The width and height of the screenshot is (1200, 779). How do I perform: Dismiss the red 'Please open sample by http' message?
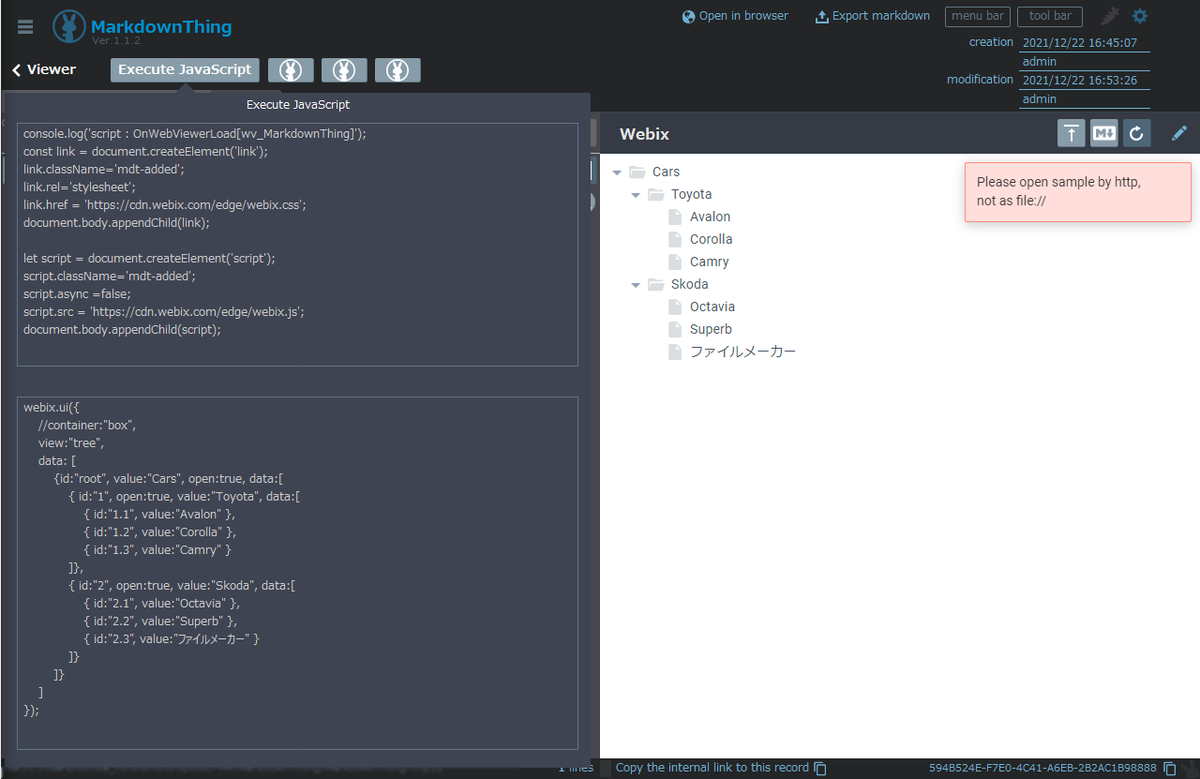[1078, 192]
